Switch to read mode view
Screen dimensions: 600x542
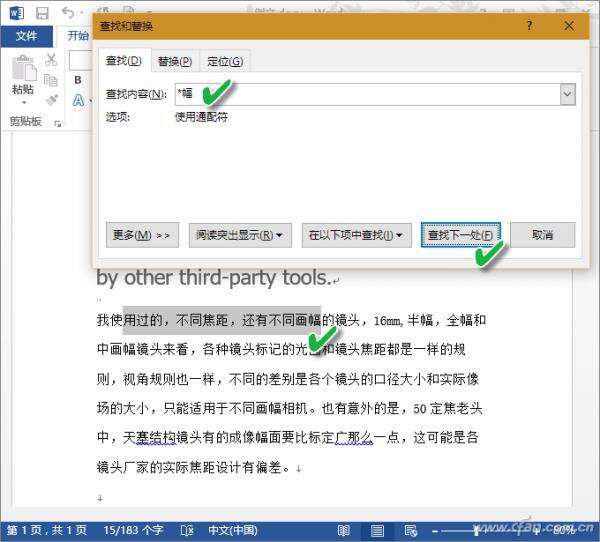(344, 531)
